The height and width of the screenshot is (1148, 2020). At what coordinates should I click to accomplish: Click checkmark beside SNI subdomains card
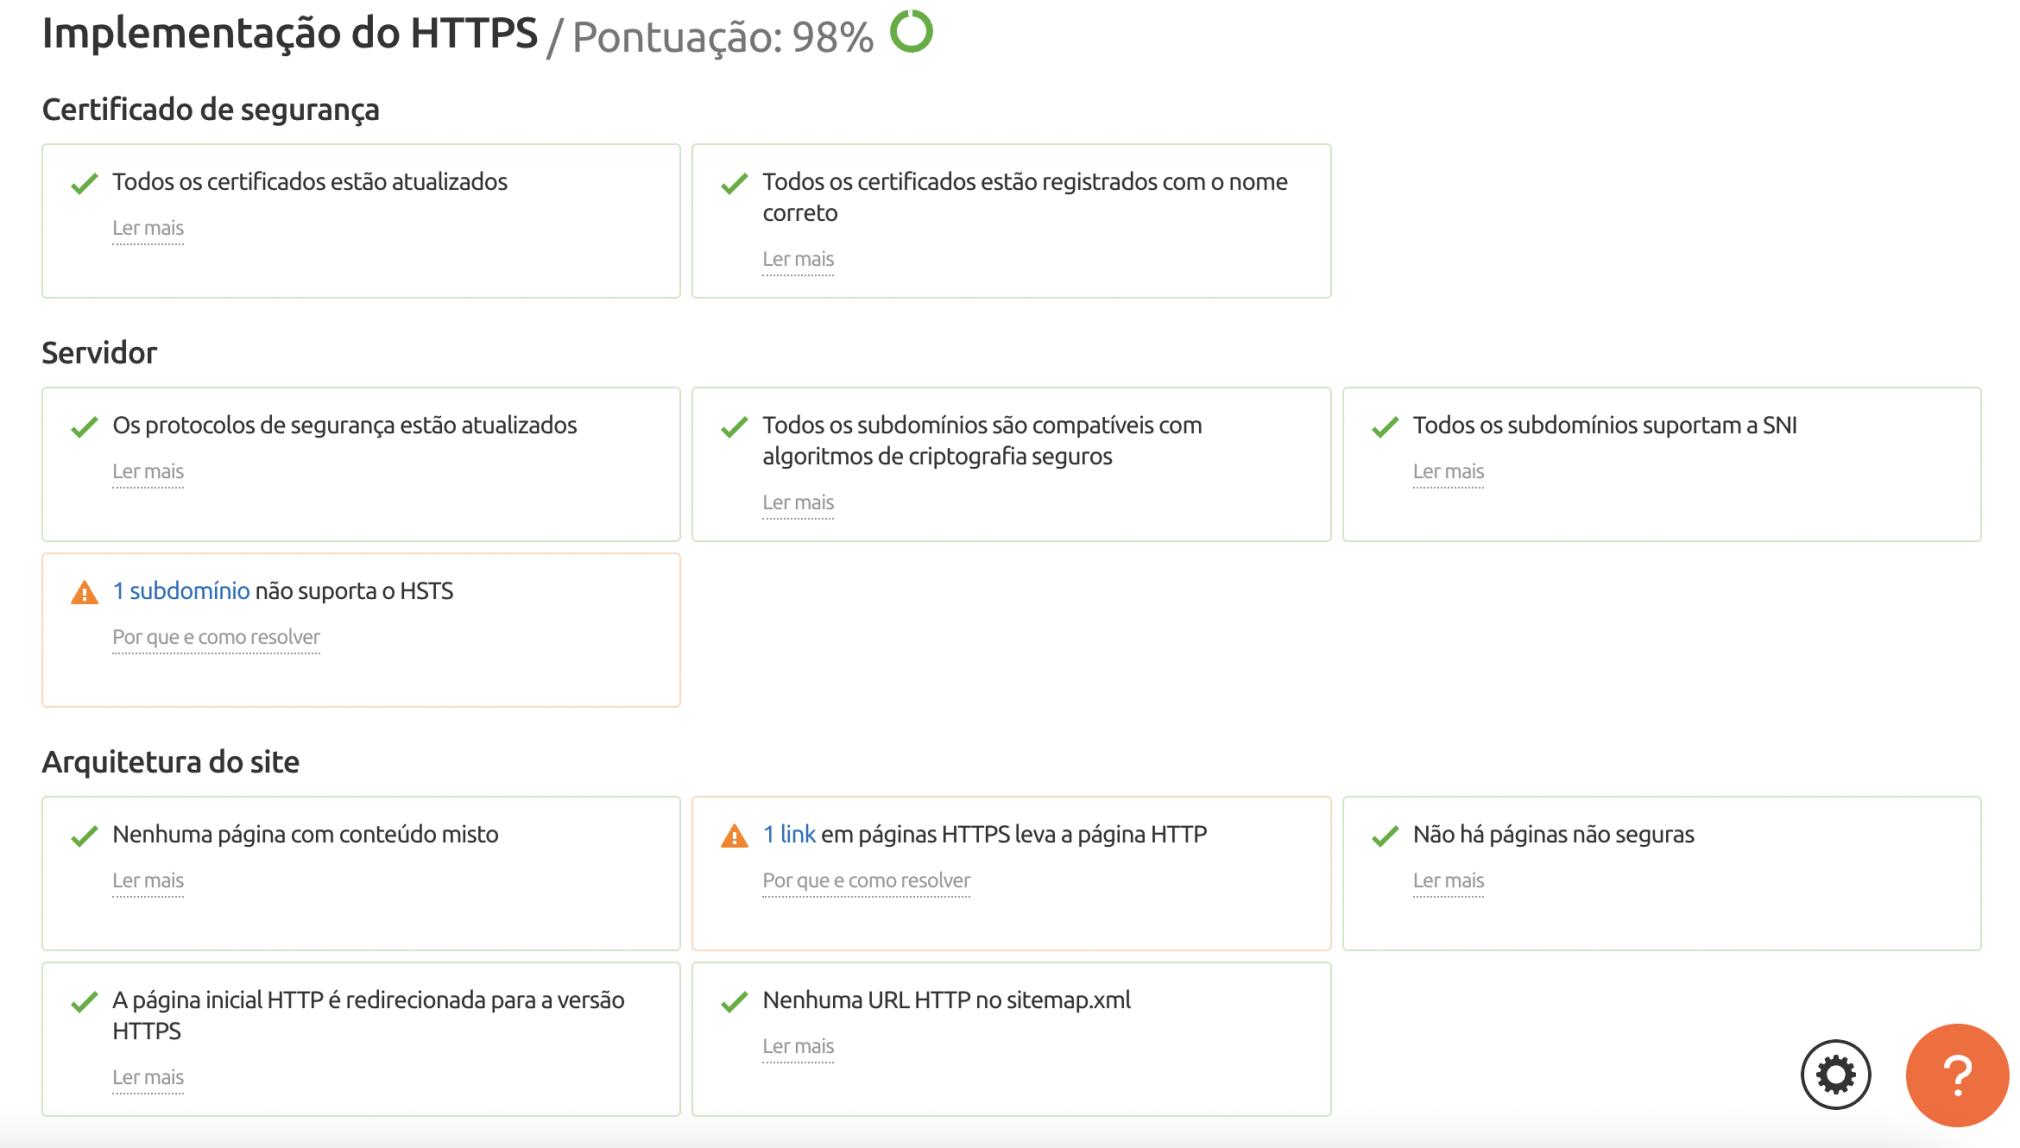pyautogui.click(x=1385, y=427)
